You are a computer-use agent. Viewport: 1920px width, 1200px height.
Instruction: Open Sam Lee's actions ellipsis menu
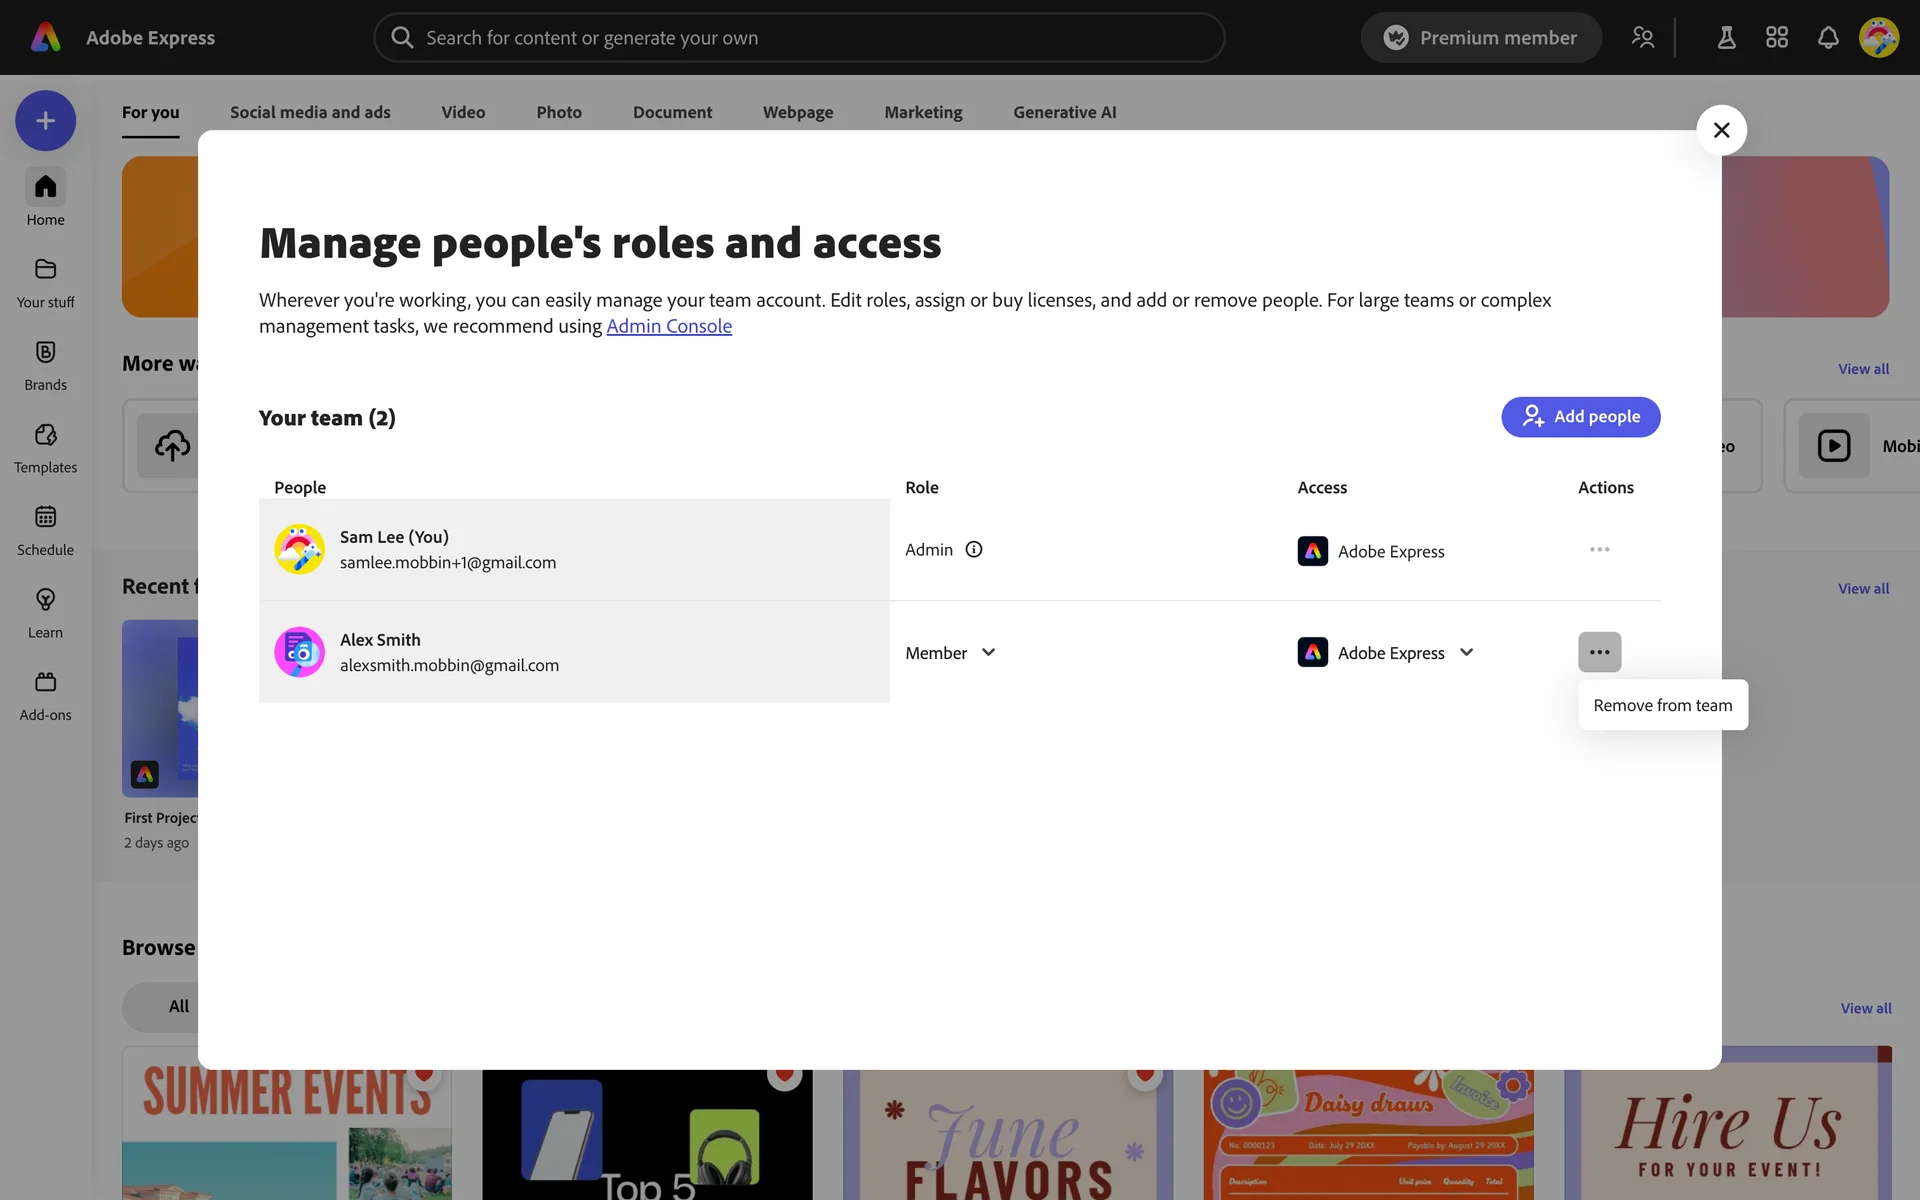pyautogui.click(x=1599, y=550)
